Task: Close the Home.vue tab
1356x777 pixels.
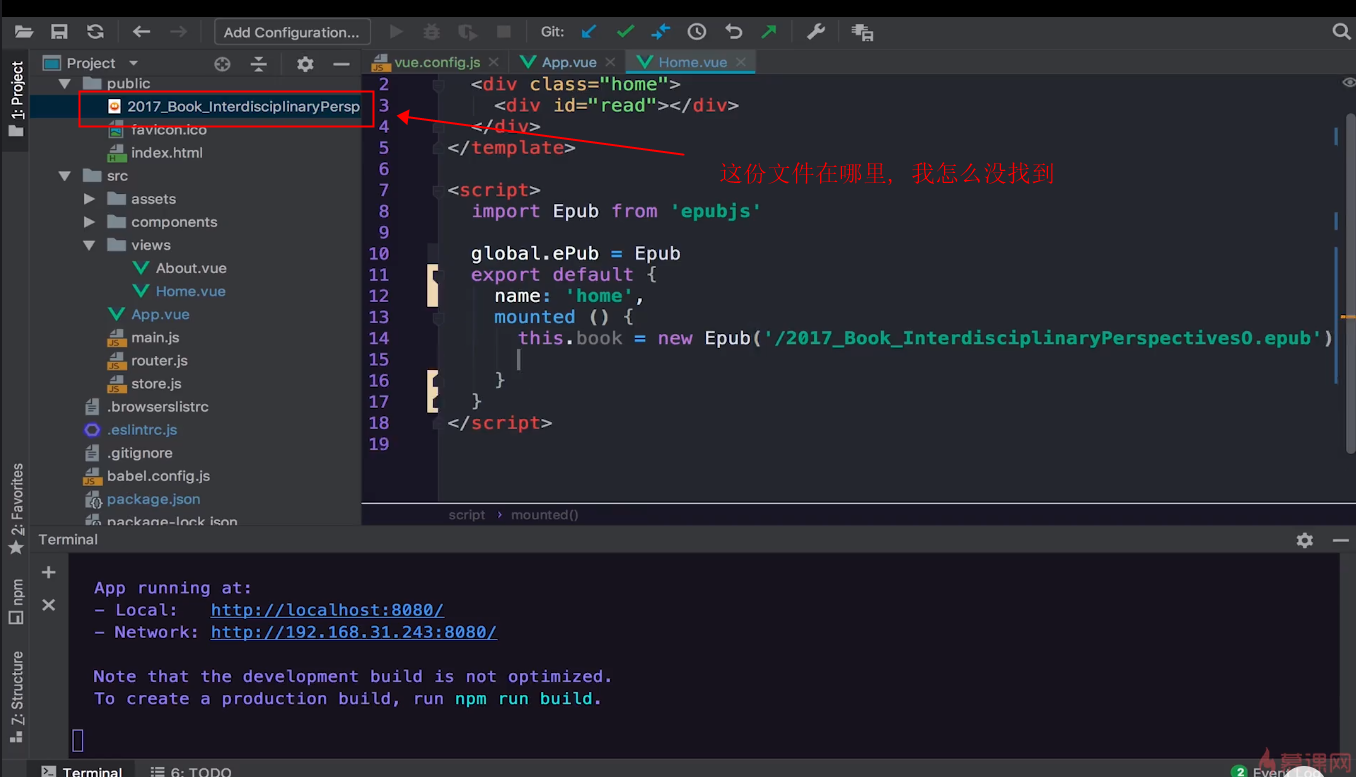Action: (741, 62)
